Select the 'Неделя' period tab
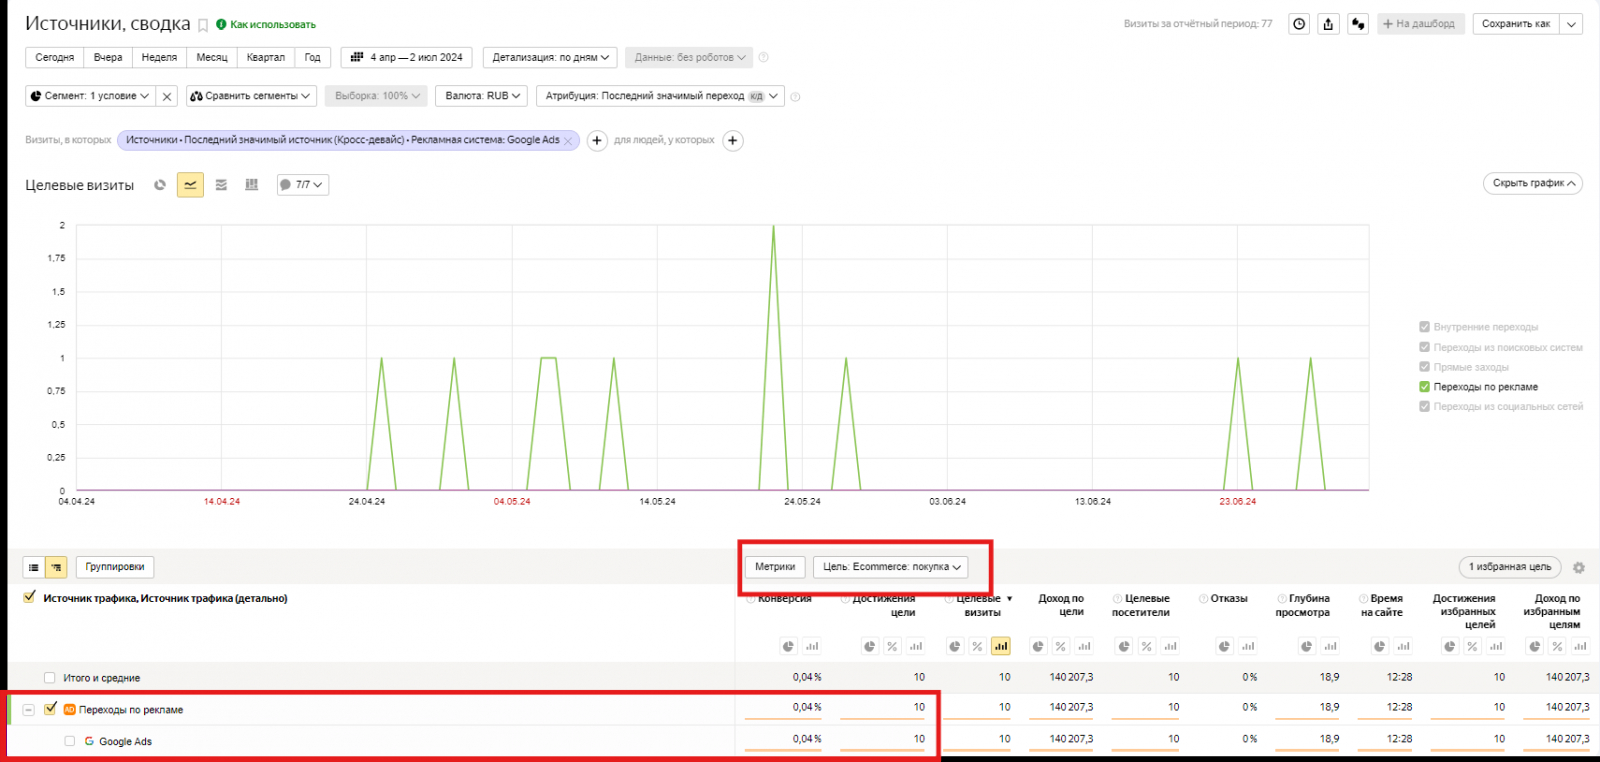Screen dimensions: 1600x762 tap(159, 58)
